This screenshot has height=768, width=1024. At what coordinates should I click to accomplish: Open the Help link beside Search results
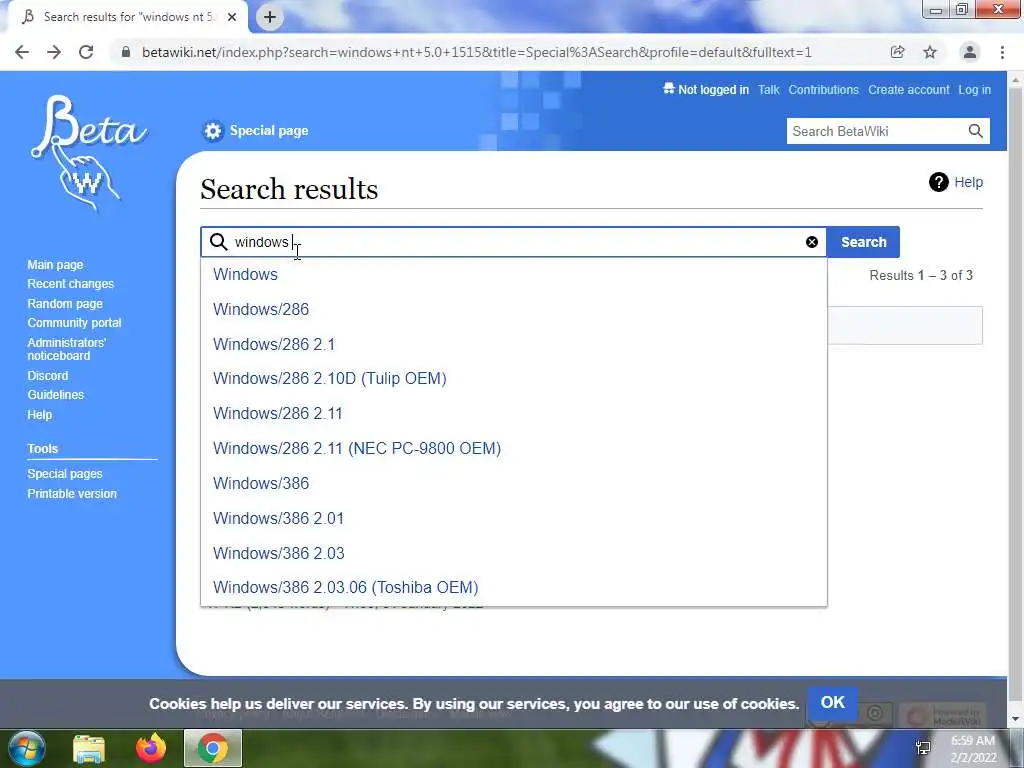pyautogui.click(x=968, y=182)
